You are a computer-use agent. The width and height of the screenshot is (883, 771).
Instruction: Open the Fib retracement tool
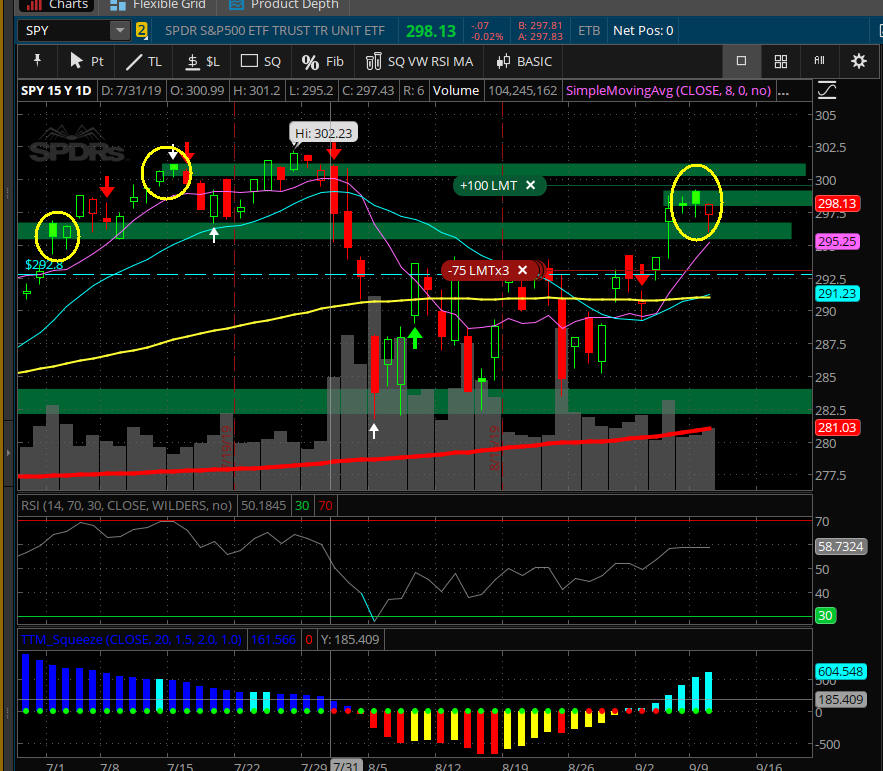point(322,61)
